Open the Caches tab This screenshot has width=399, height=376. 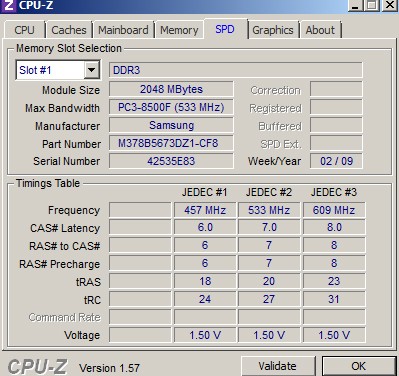pyautogui.click(x=69, y=30)
